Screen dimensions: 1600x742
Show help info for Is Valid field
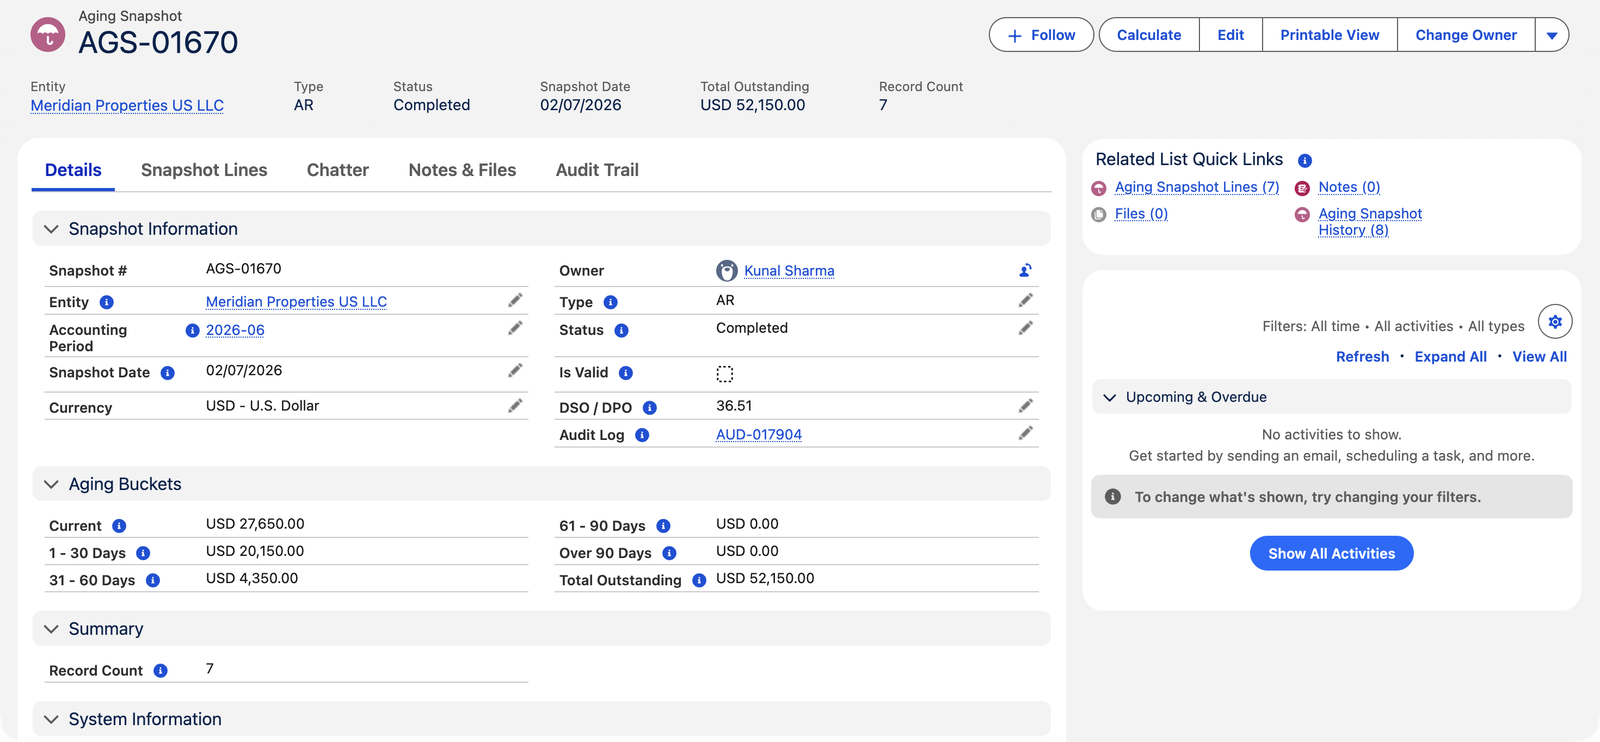(626, 373)
